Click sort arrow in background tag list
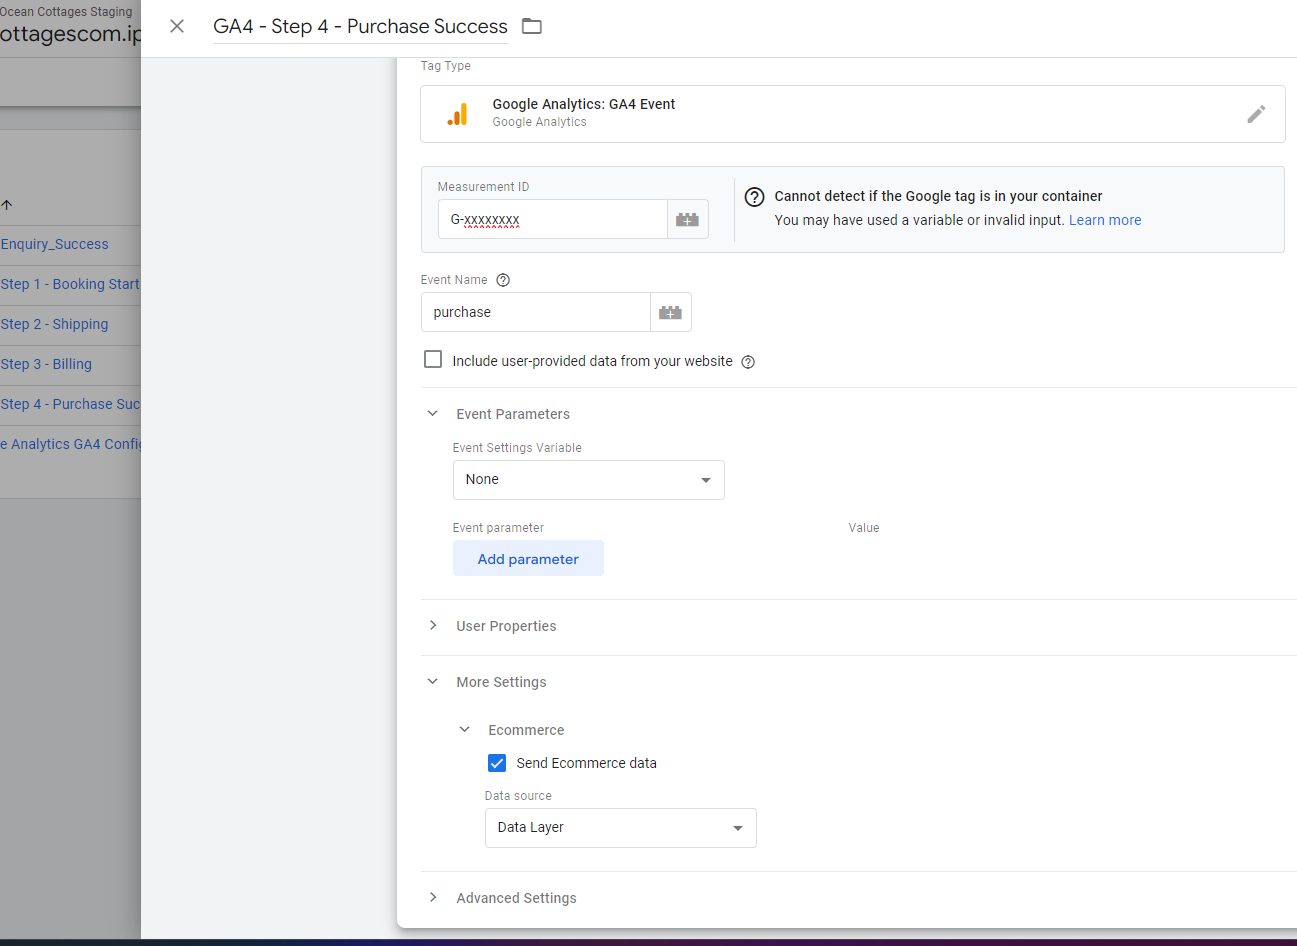 click(7, 205)
